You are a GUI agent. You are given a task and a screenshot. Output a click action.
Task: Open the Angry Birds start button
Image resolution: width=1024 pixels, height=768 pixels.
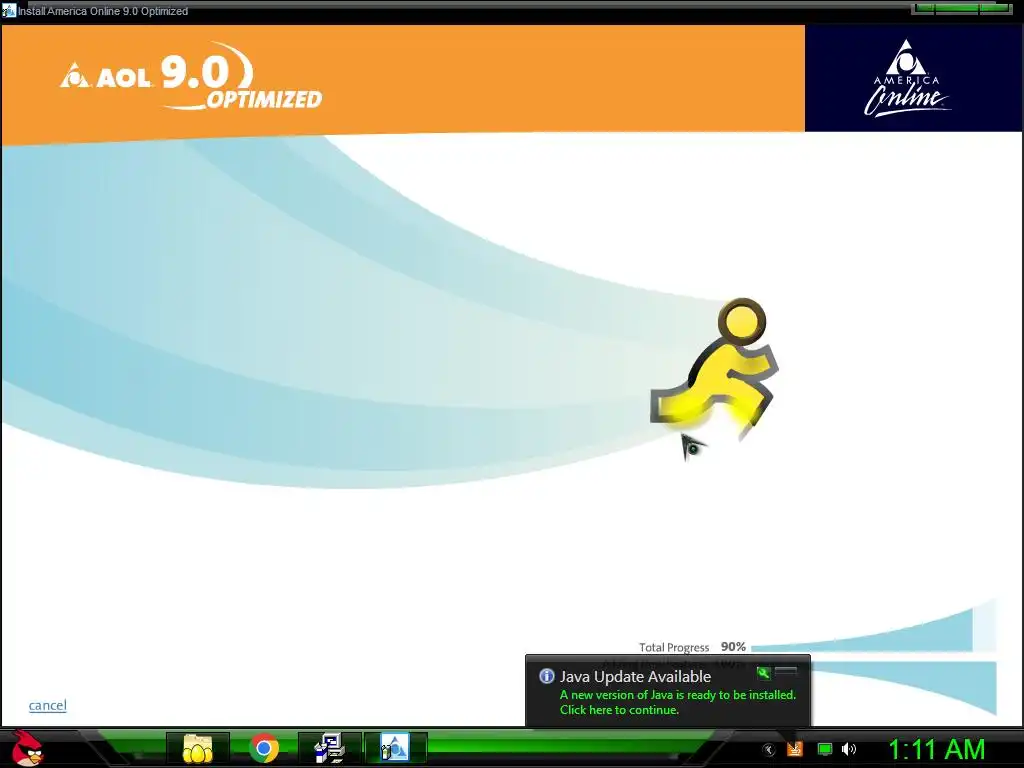27,748
